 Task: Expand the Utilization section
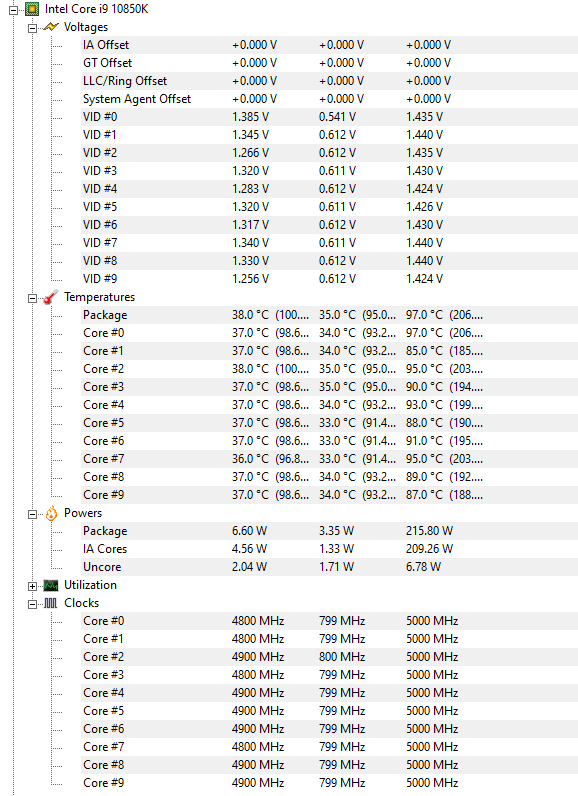coord(32,586)
